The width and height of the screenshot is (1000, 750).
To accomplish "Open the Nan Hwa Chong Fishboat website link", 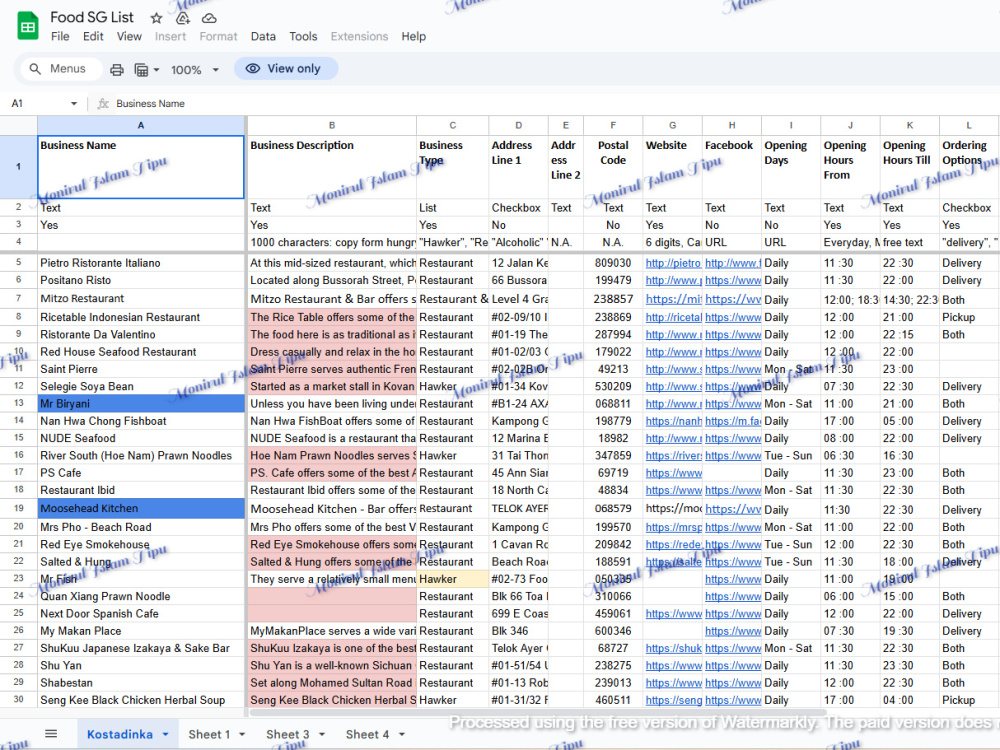I will click(673, 421).
